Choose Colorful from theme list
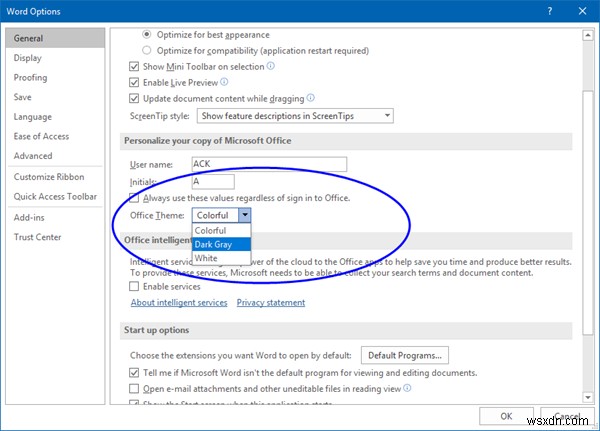Viewport: 600px width, 431px height. coord(221,230)
